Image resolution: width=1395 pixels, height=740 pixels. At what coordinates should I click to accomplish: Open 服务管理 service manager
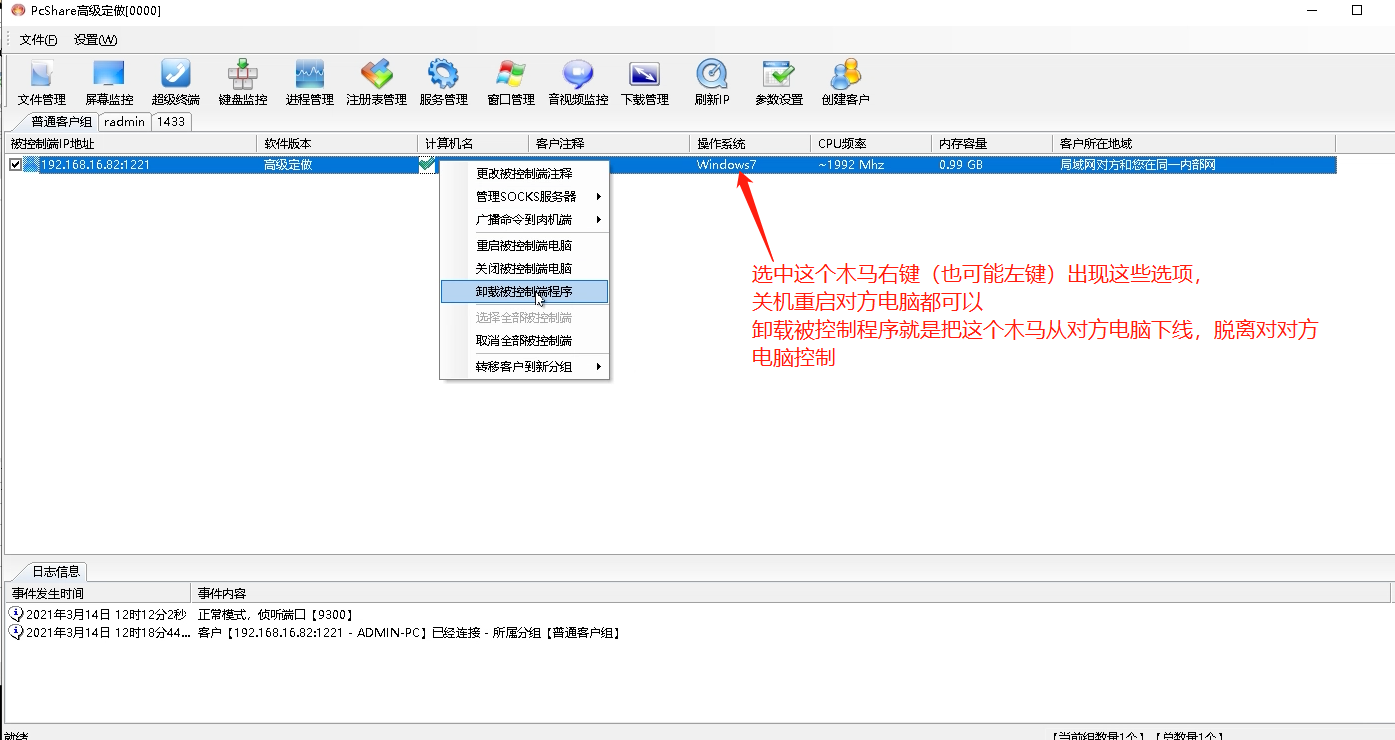tap(443, 83)
